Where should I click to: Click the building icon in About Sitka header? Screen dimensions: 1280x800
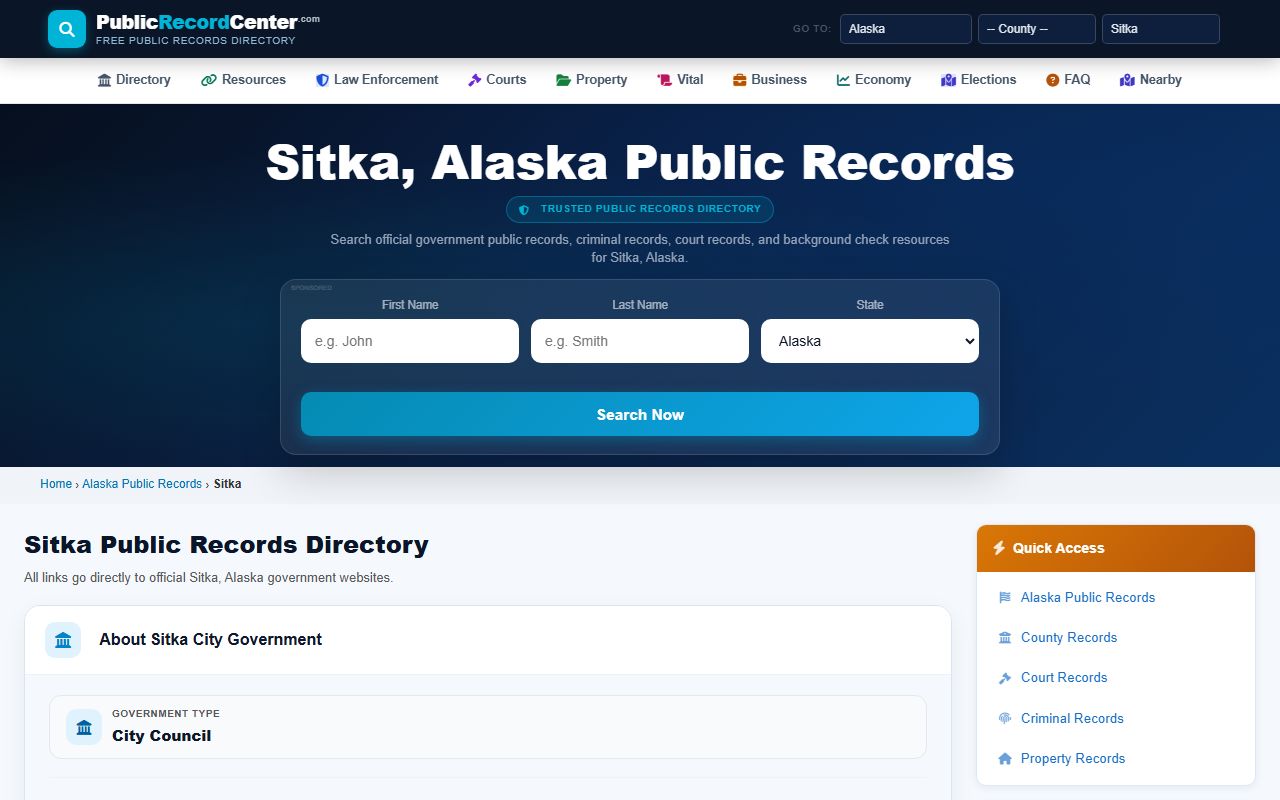(x=63, y=640)
